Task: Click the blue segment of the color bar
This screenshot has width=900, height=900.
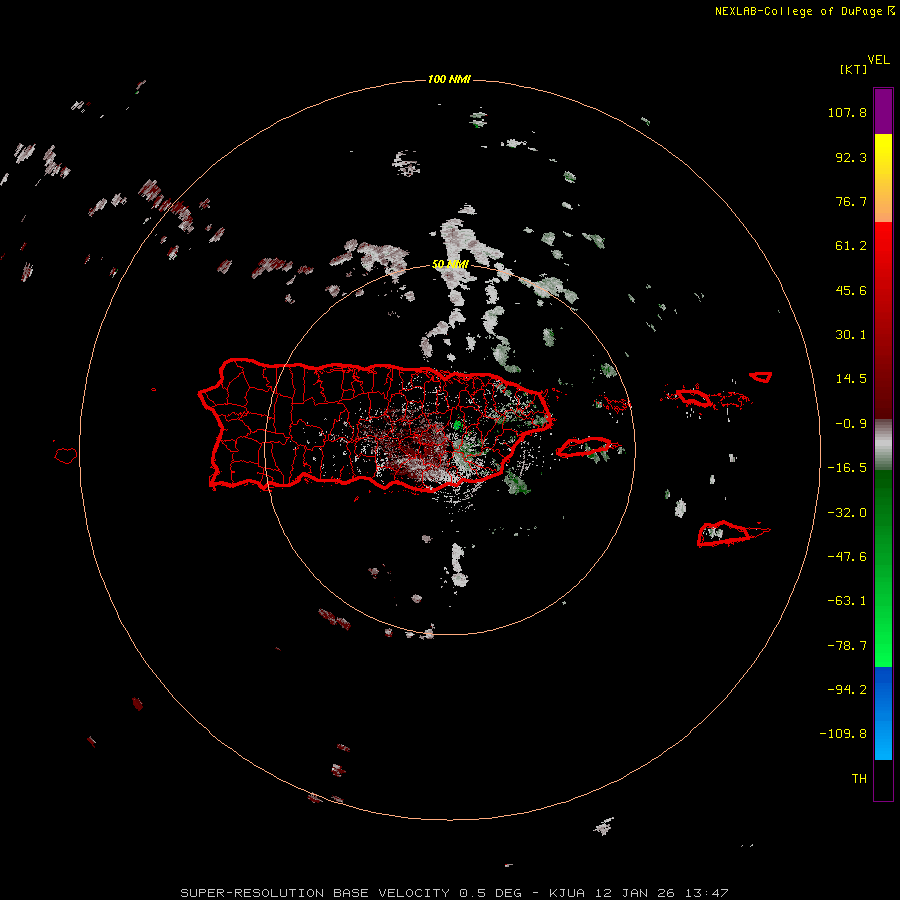Action: (x=883, y=713)
